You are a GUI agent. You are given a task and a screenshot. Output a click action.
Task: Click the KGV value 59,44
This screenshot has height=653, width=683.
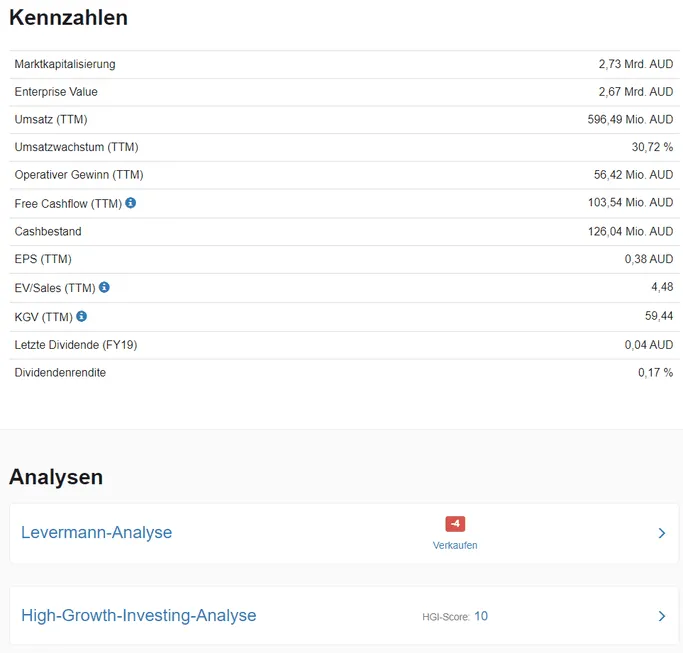(659, 316)
